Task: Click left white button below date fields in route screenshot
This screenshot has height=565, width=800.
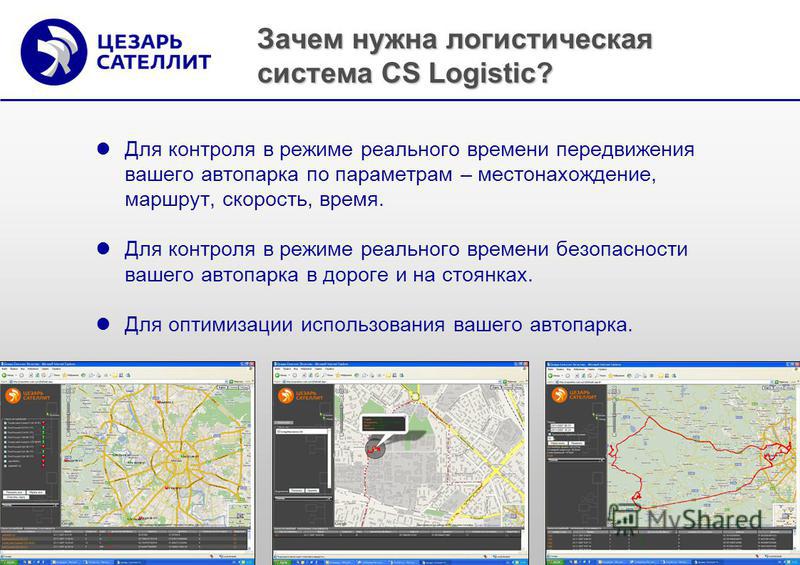Action: [558, 443]
